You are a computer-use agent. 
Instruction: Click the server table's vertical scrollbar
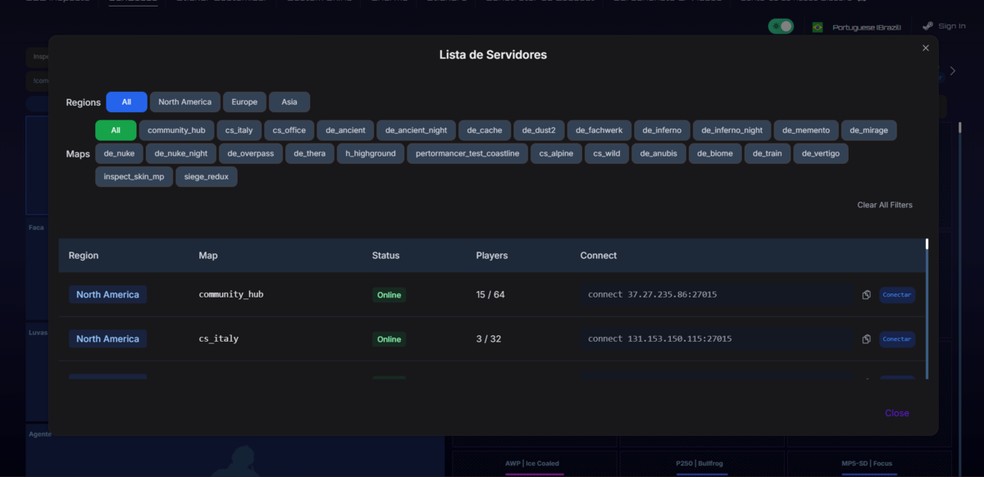coord(927,308)
